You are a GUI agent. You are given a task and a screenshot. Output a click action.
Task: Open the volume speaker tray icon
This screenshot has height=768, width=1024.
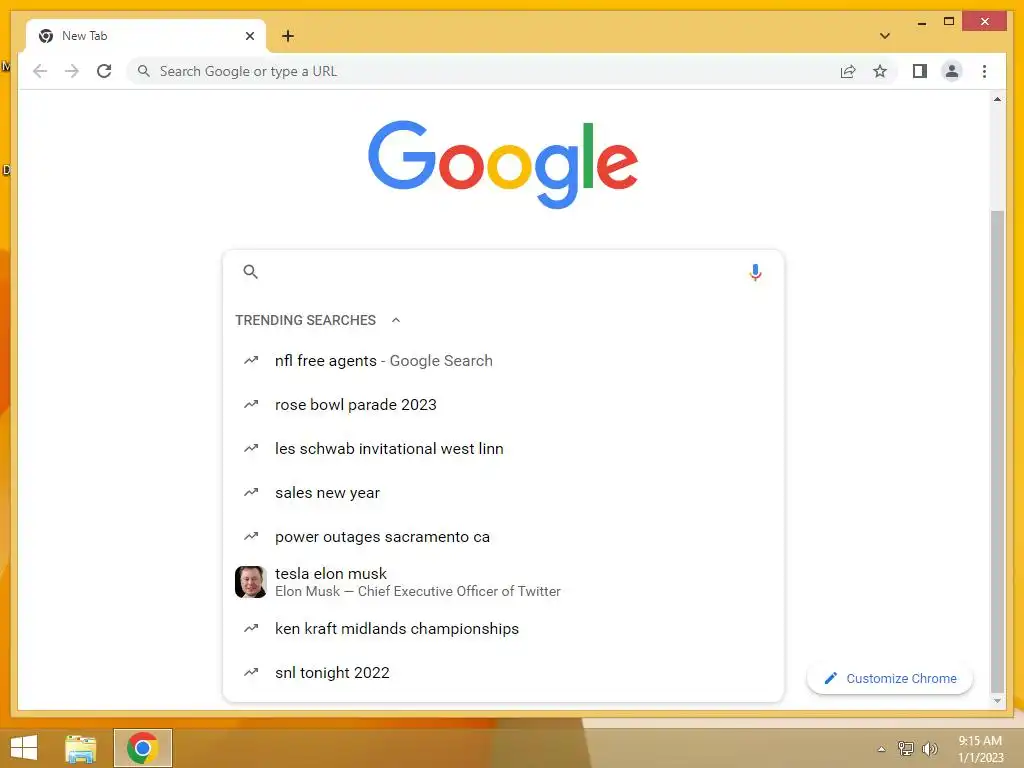pyautogui.click(x=929, y=748)
